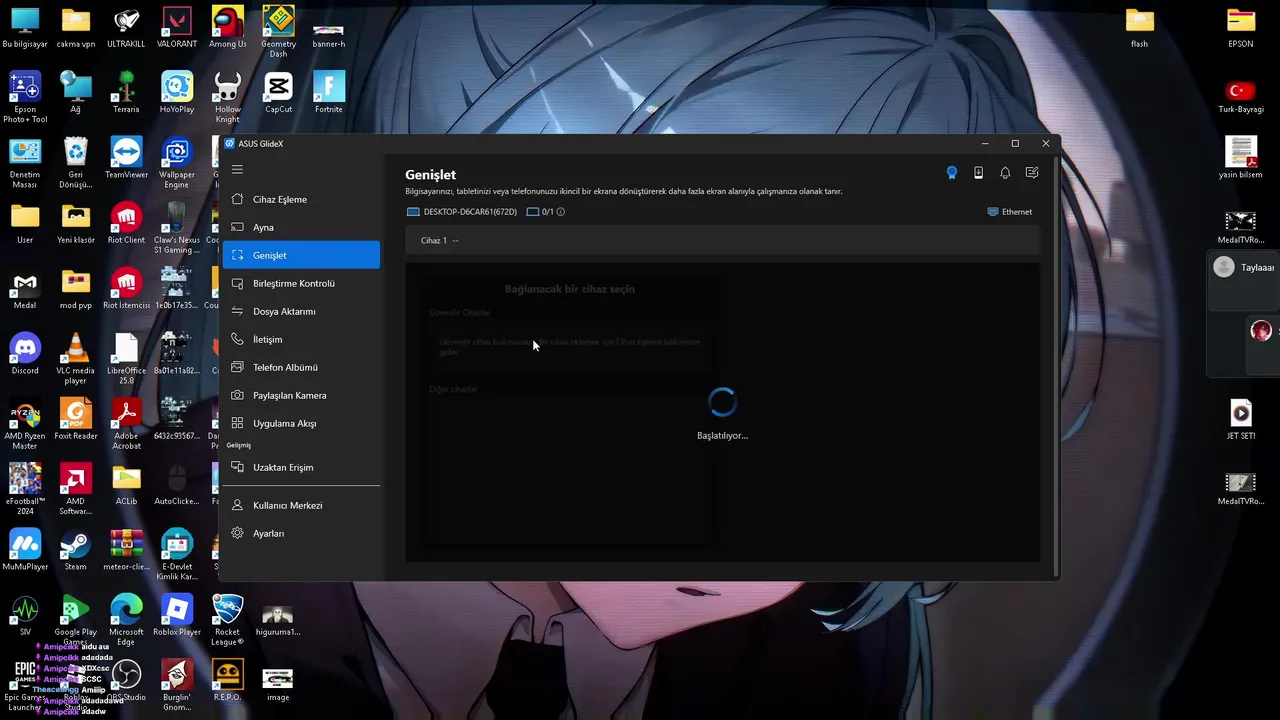Select the Riot Client desktop icon
The height and width of the screenshot is (720, 1280).
[x=126, y=224]
